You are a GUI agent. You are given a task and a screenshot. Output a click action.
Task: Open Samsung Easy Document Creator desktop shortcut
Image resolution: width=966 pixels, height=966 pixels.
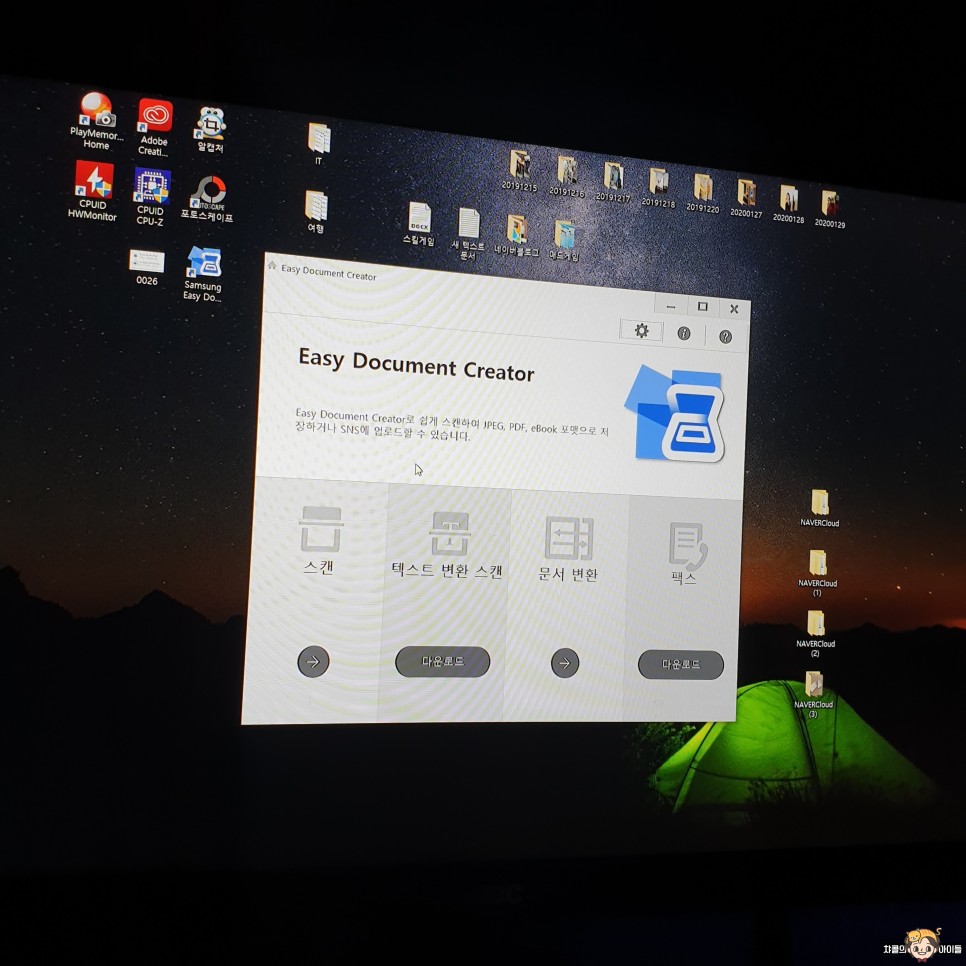[x=204, y=264]
